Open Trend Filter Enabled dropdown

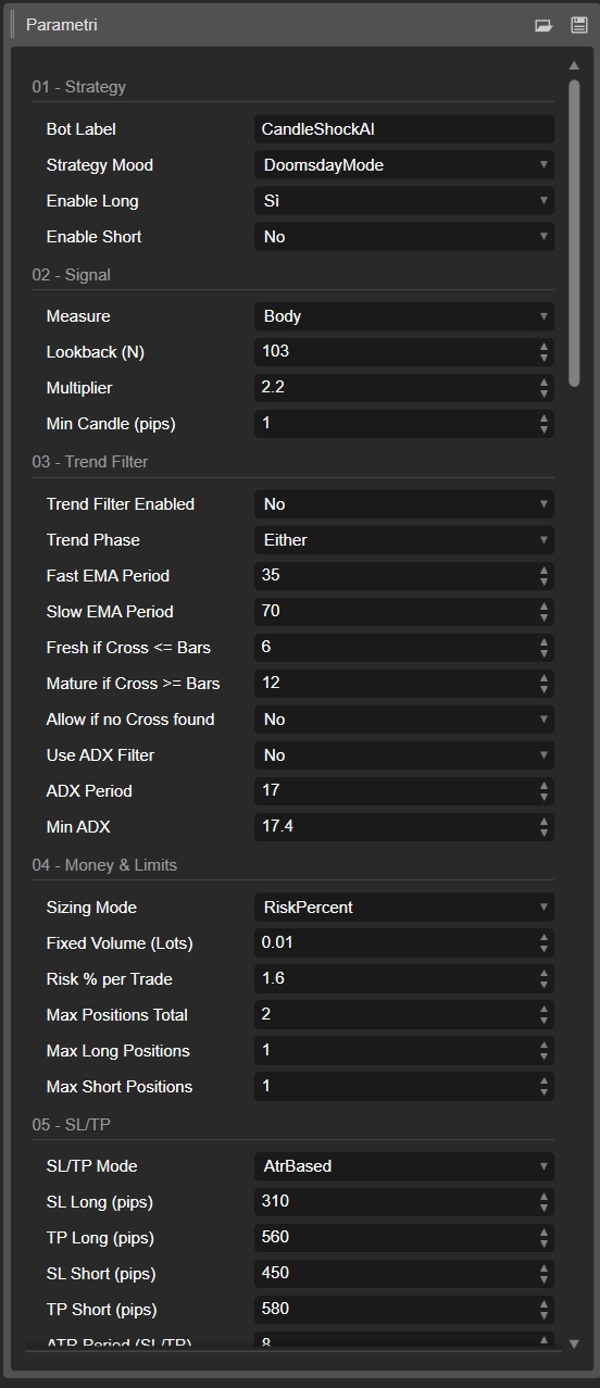point(403,504)
